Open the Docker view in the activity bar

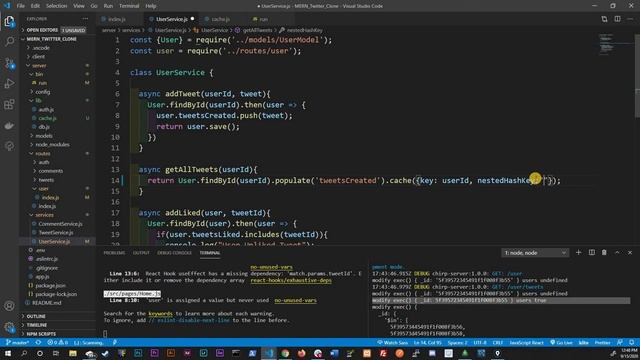pos(9,126)
